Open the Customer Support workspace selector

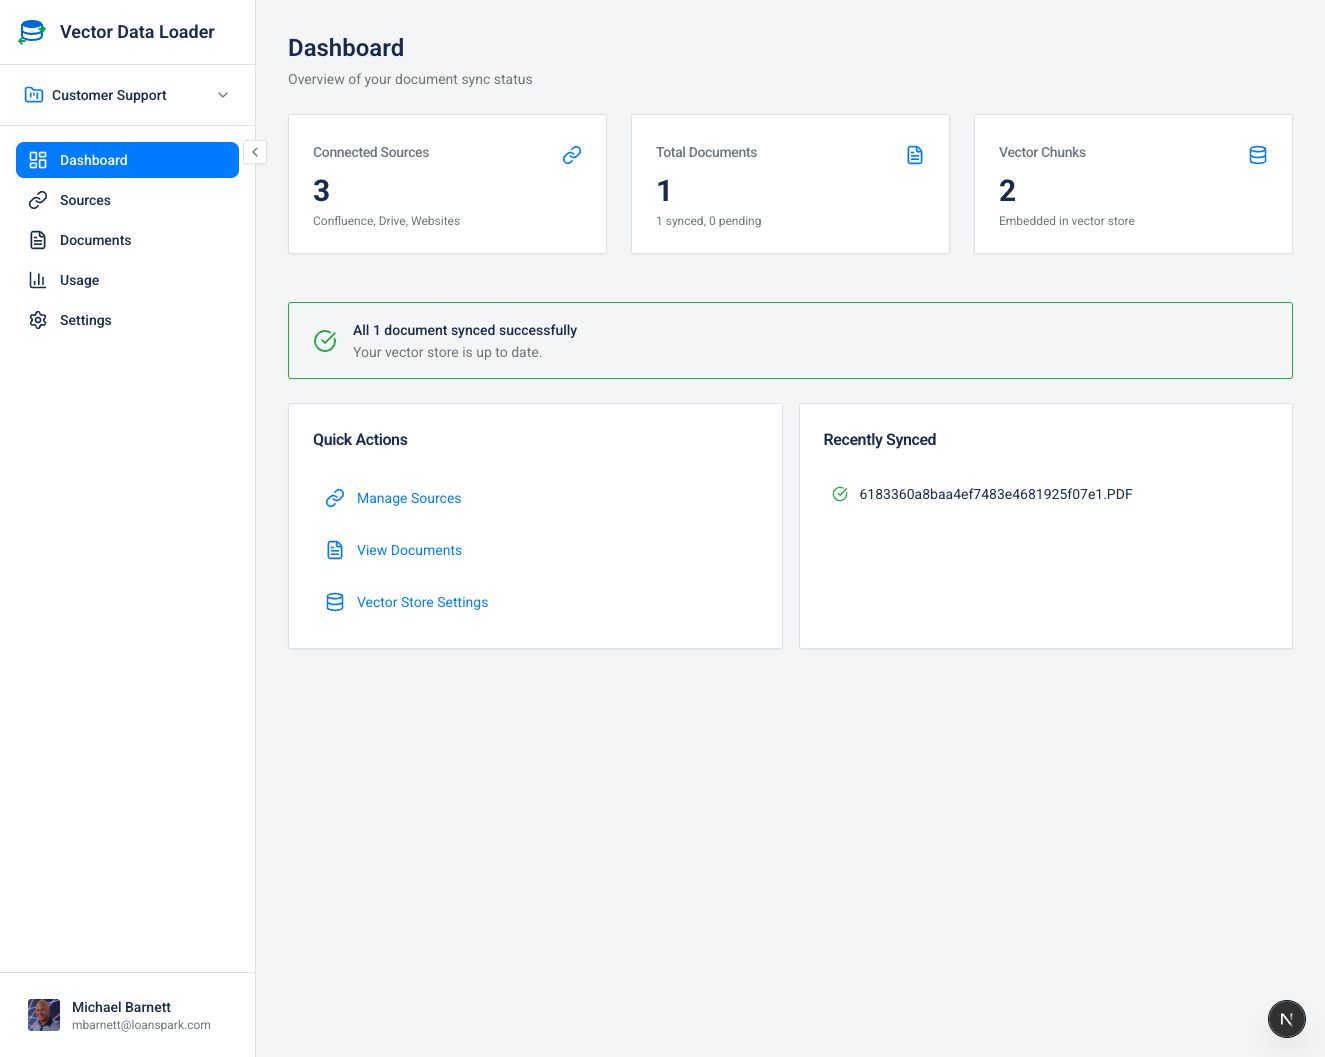110,94
